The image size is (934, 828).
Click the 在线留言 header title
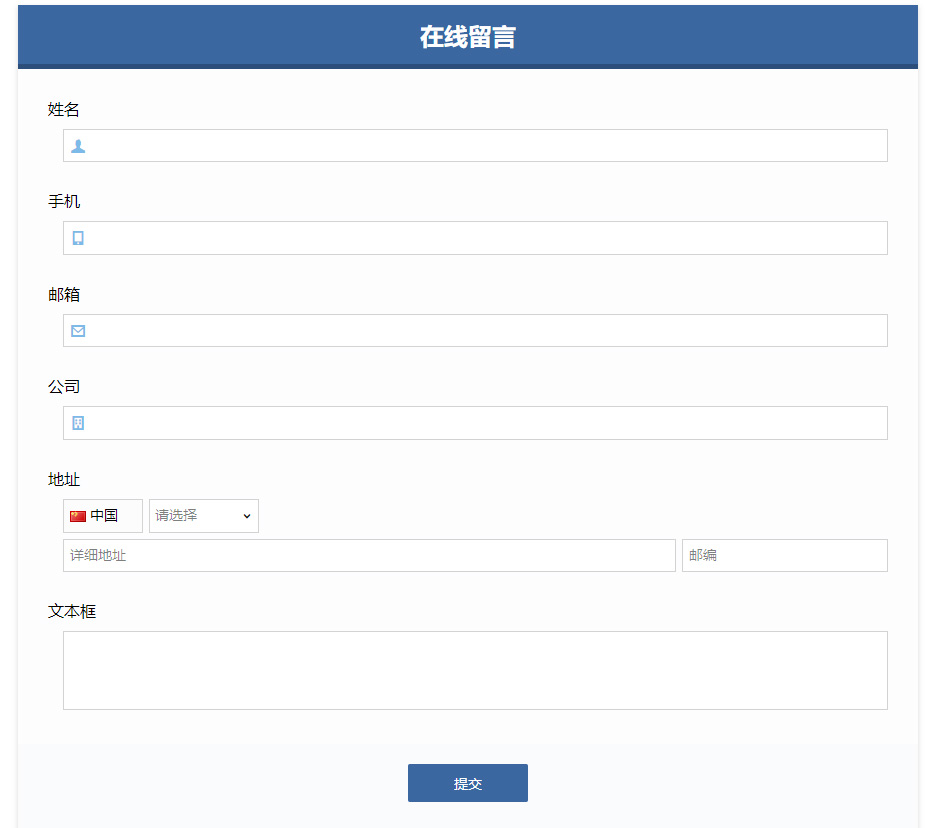pos(467,37)
